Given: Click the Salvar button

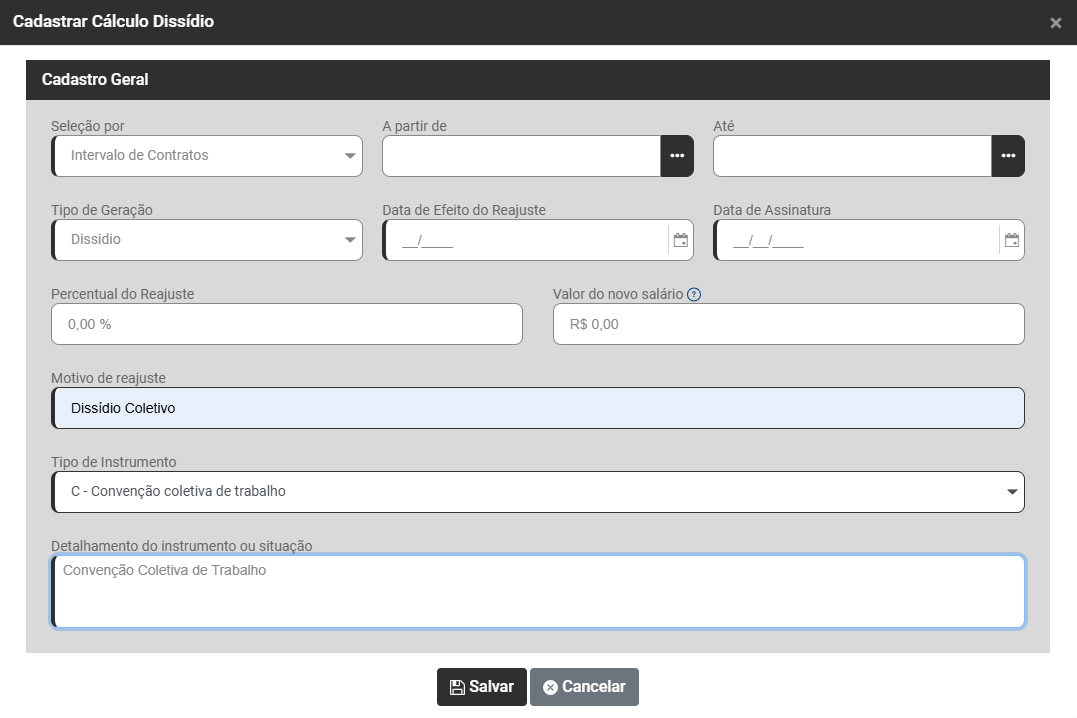Looking at the screenshot, I should 481,687.
